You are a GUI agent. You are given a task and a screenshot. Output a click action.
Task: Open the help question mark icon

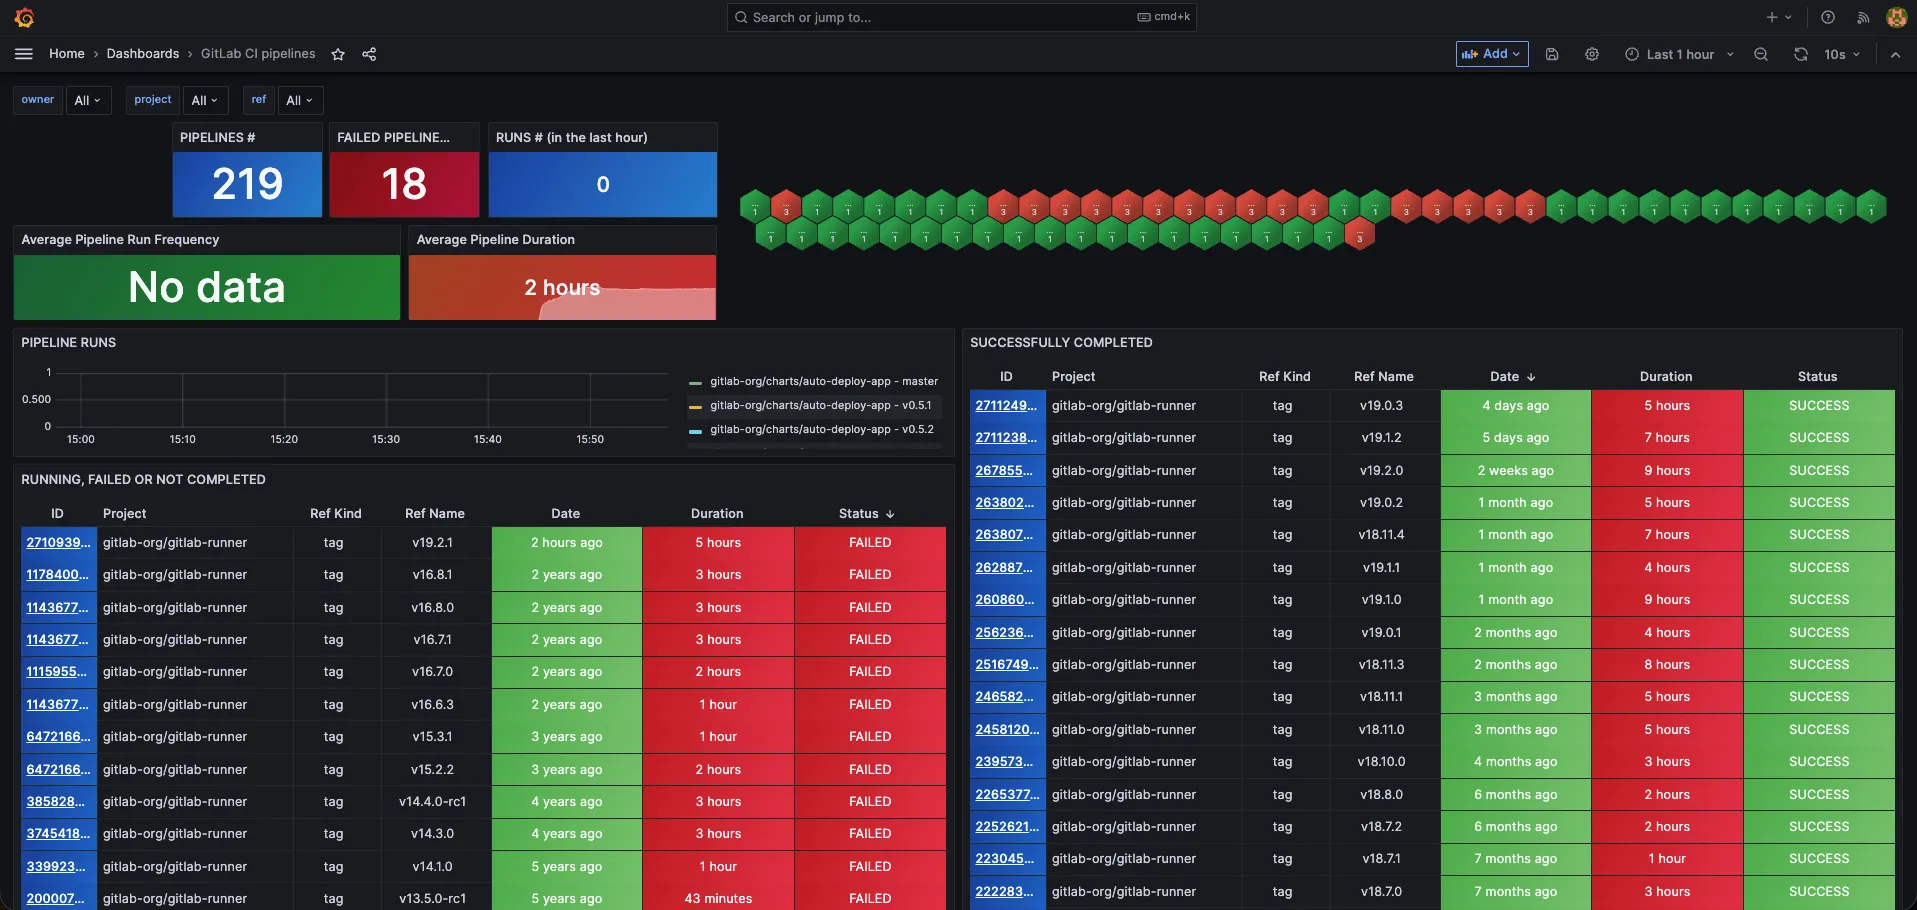pyautogui.click(x=1828, y=17)
